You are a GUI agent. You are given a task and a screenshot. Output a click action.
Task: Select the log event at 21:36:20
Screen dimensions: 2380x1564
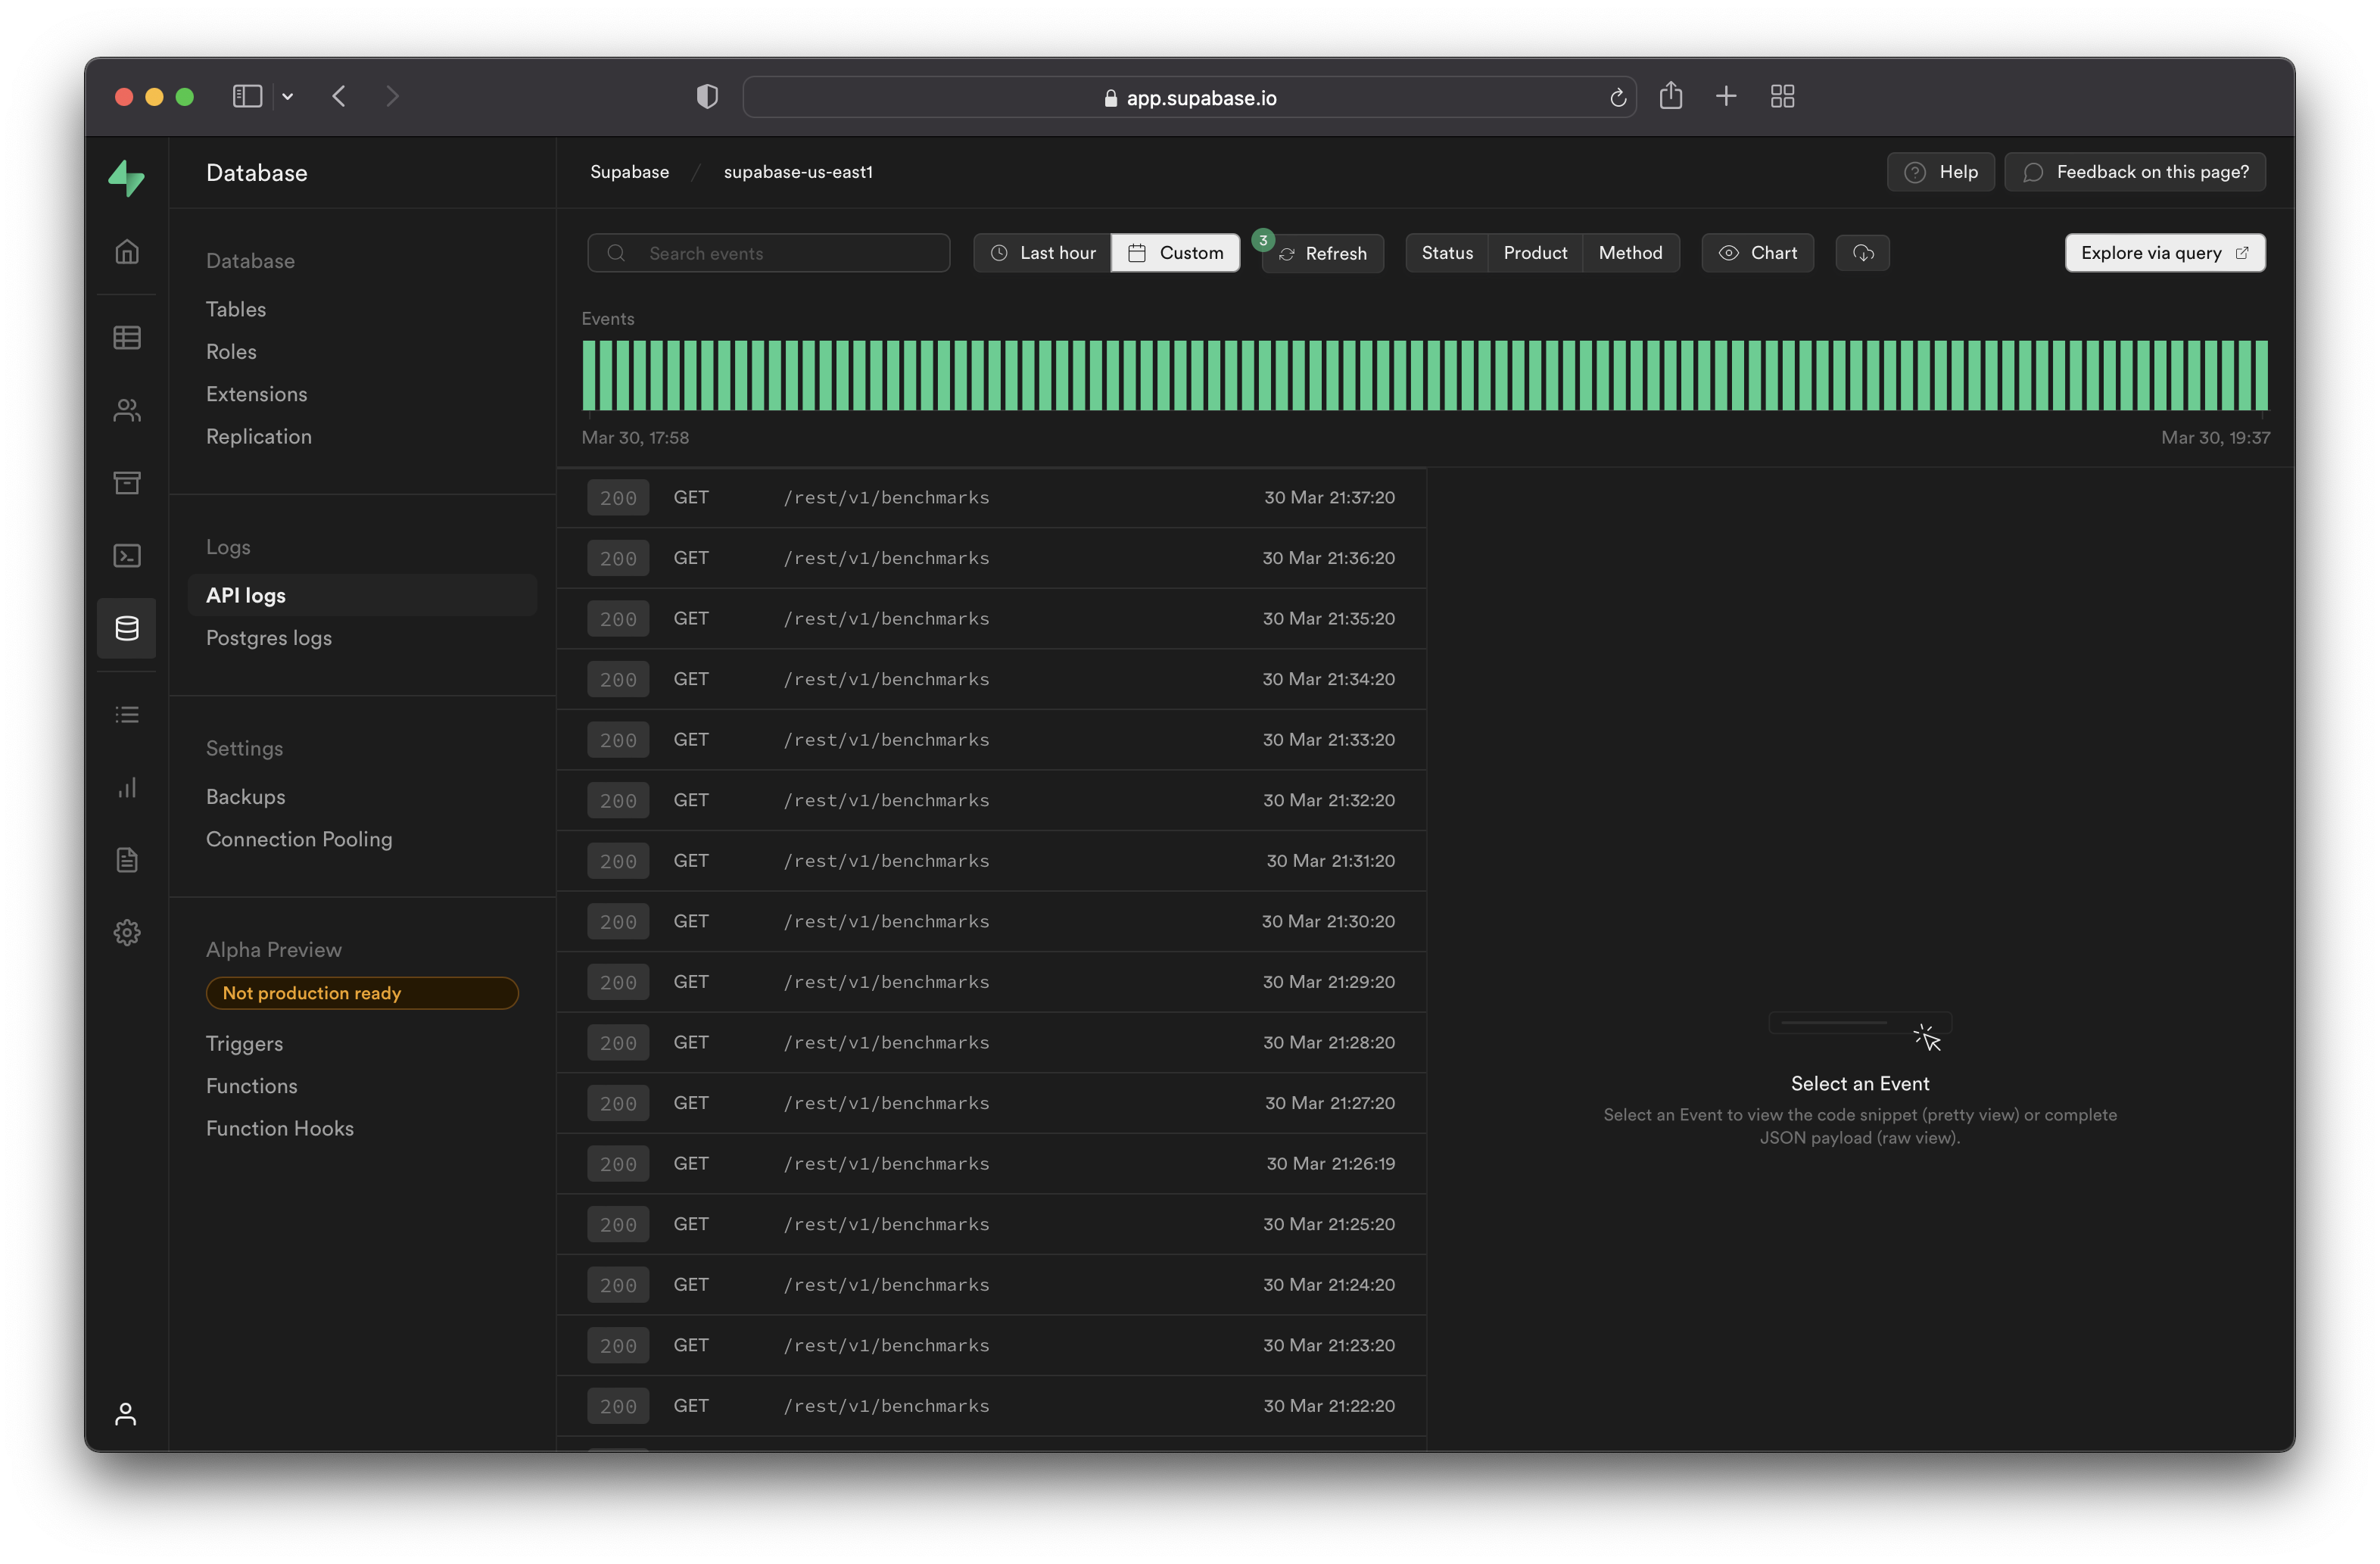tap(992, 558)
